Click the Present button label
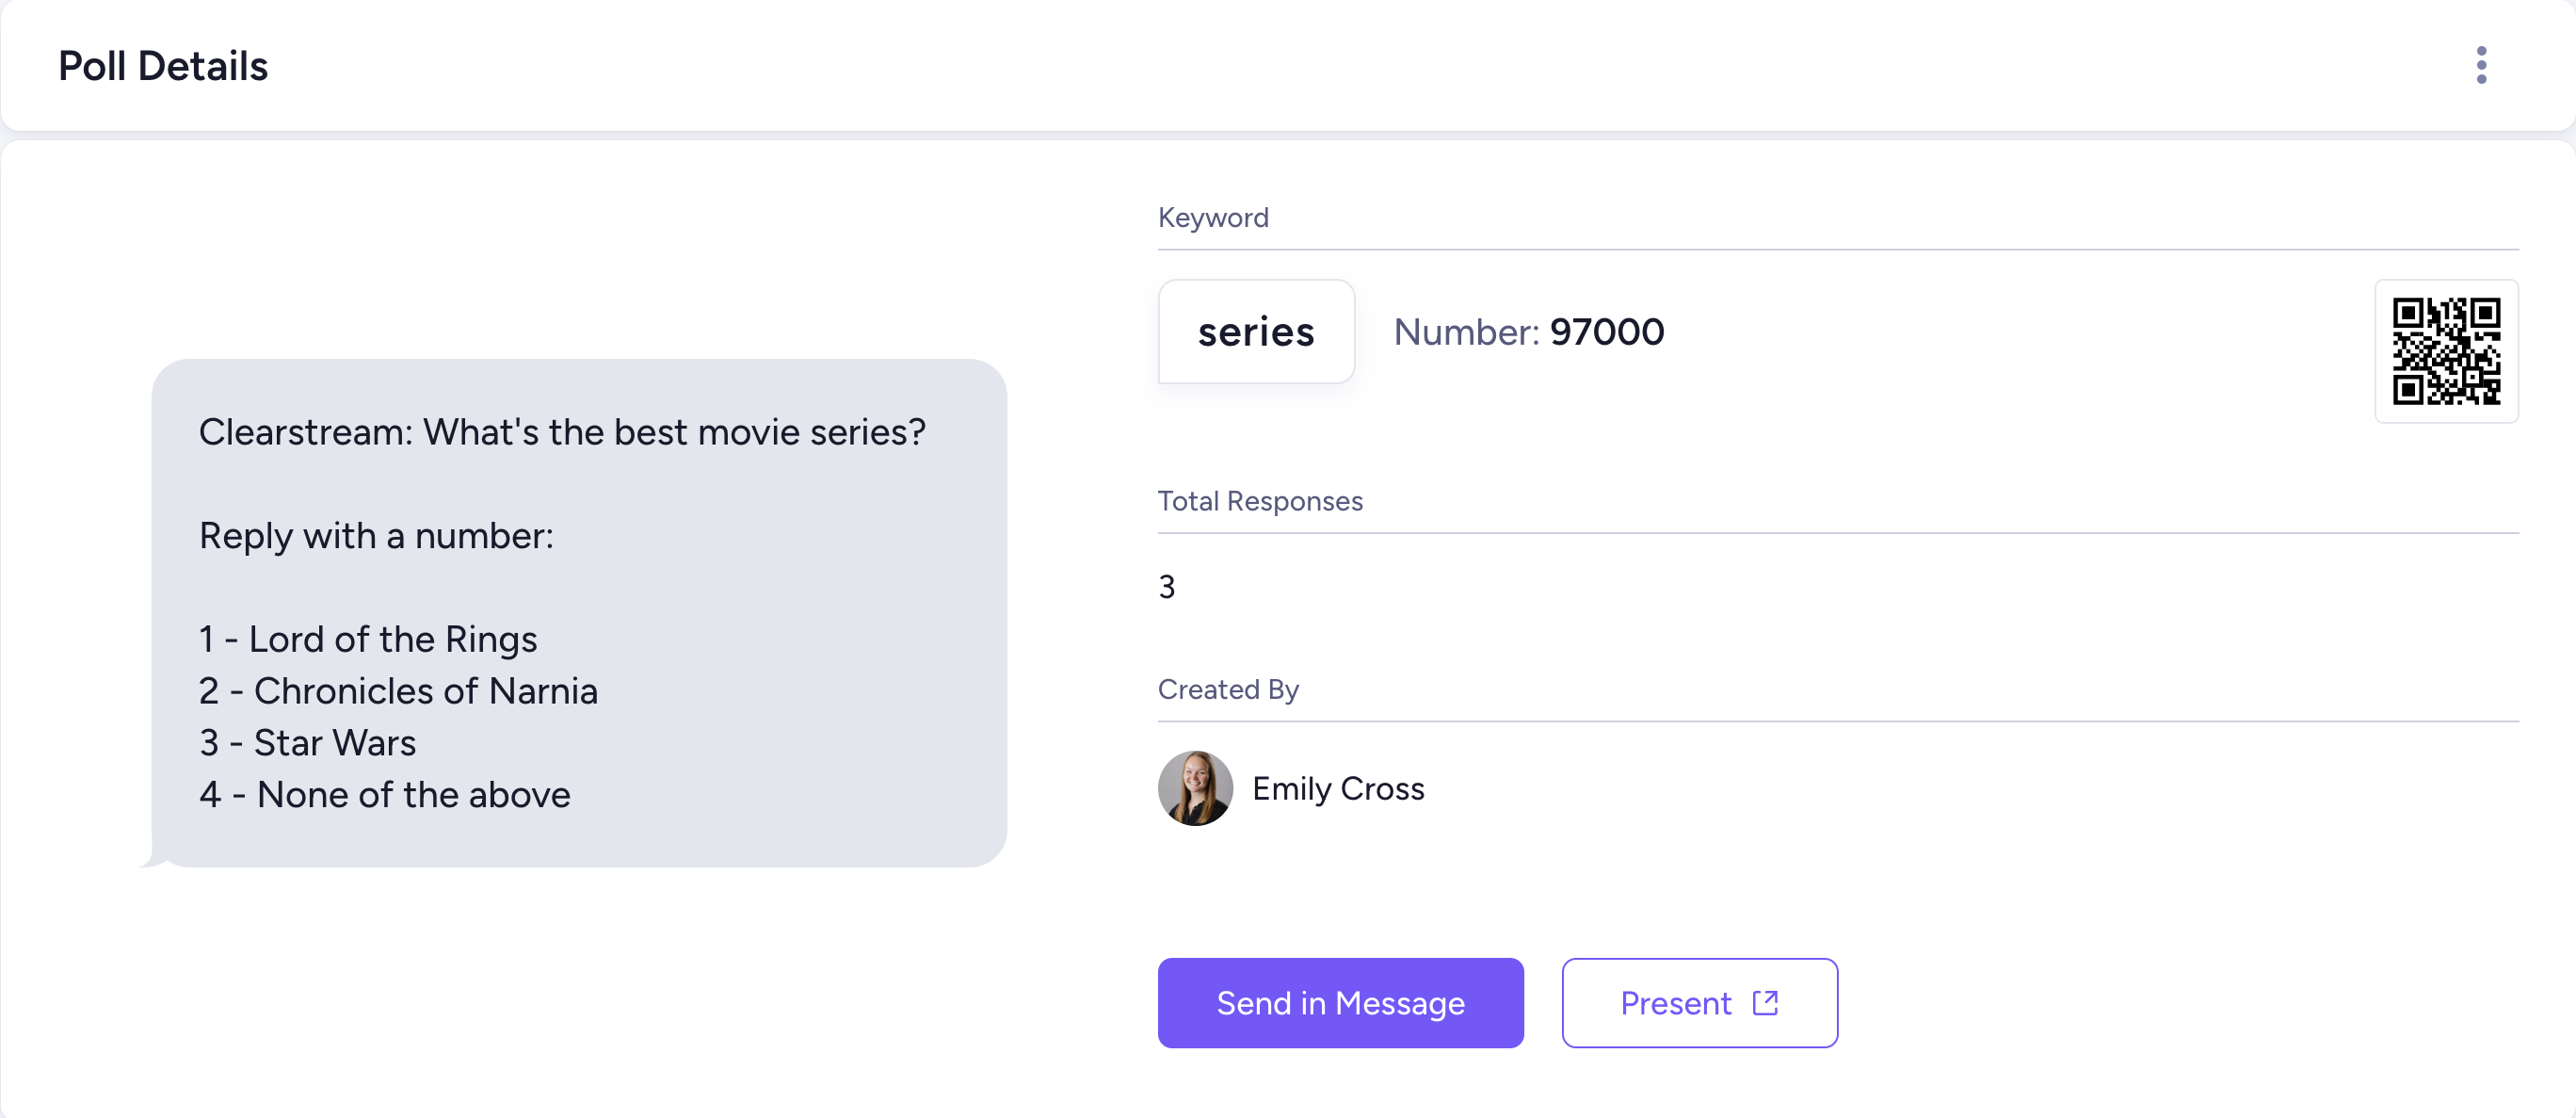The height and width of the screenshot is (1118, 2576). pyautogui.click(x=1675, y=1003)
